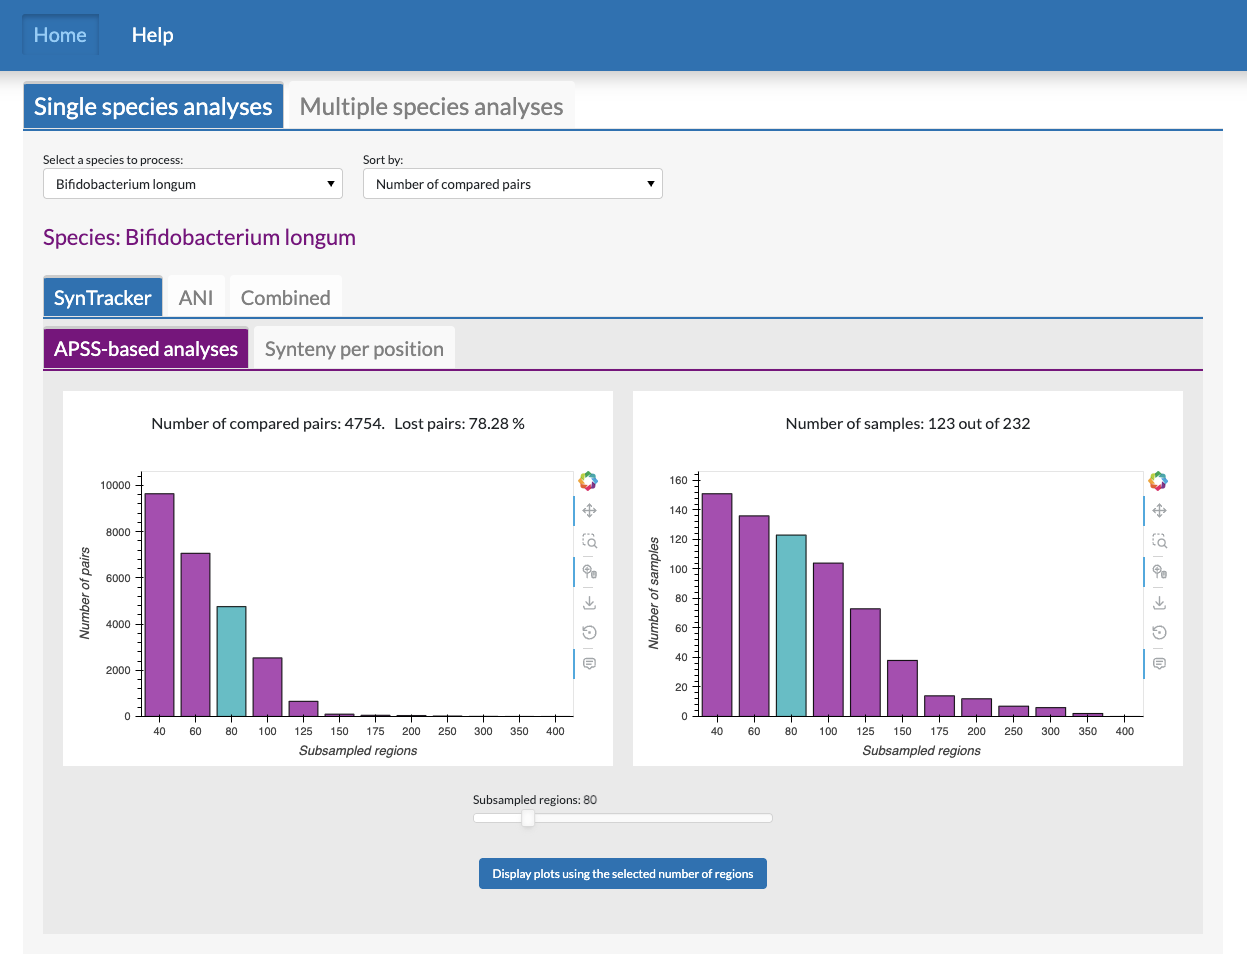
Task: Switch to Synteny per position tab
Action: click(354, 349)
